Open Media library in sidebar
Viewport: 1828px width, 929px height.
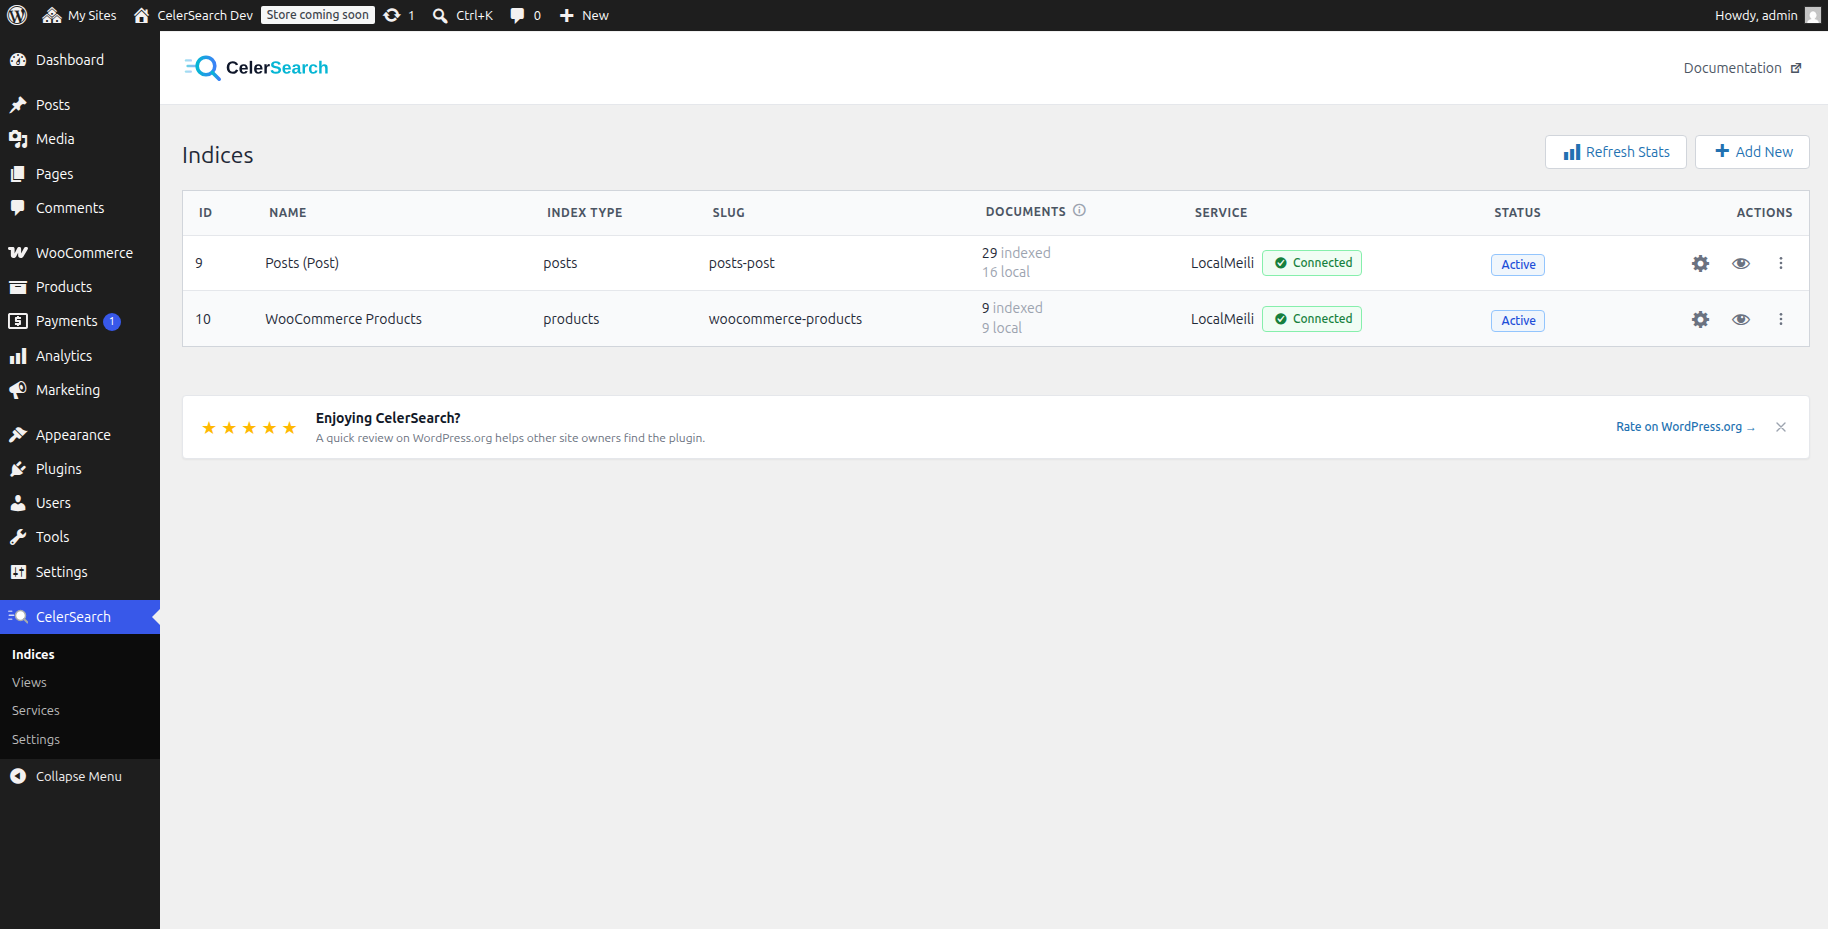click(80, 139)
